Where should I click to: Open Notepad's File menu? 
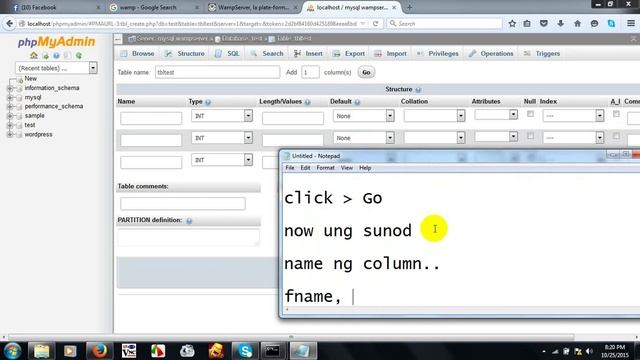pos(290,168)
